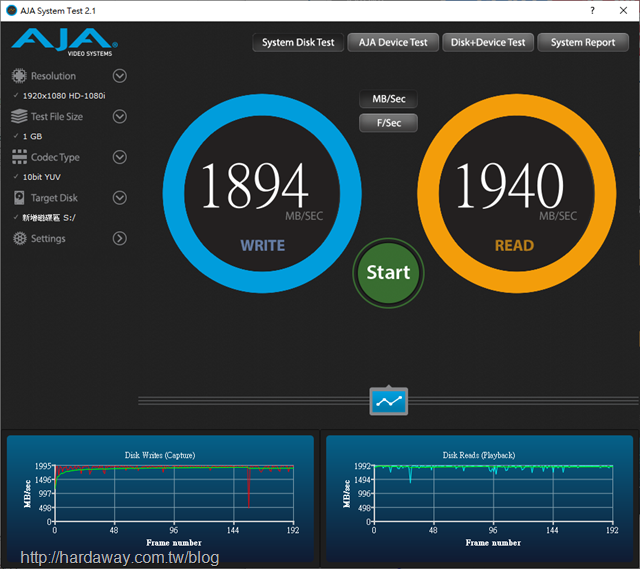Screen dimensions: 640x569
Task: Click the Codec Type label
Action: pyautogui.click(x=55, y=157)
